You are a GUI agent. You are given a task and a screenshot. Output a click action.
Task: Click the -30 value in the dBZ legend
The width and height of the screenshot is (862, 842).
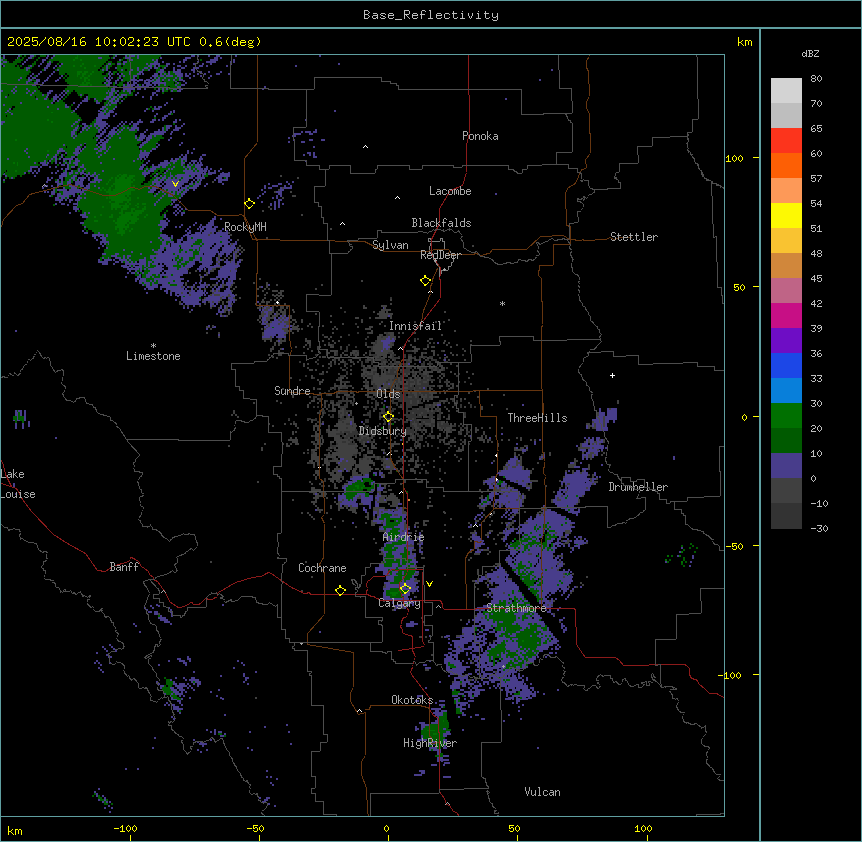click(x=819, y=528)
